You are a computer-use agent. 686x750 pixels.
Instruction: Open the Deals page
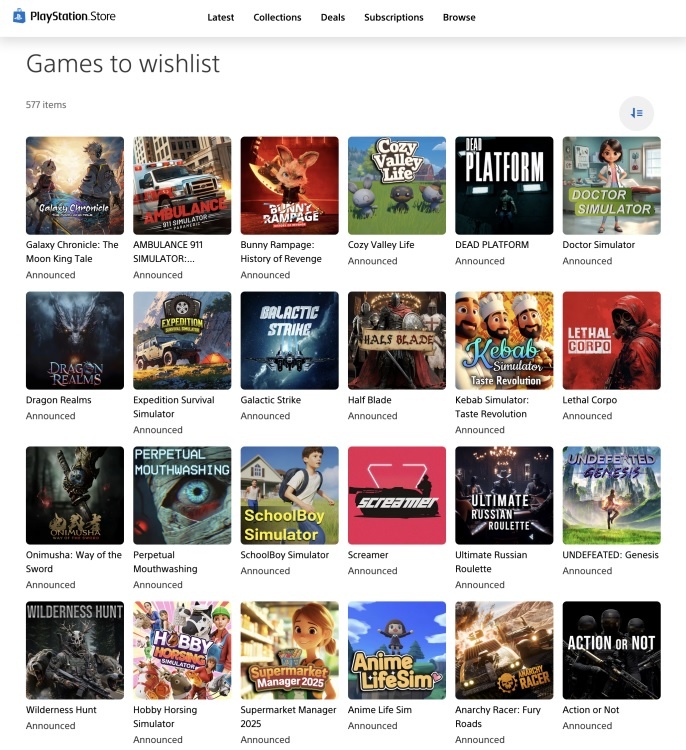pyautogui.click(x=333, y=18)
